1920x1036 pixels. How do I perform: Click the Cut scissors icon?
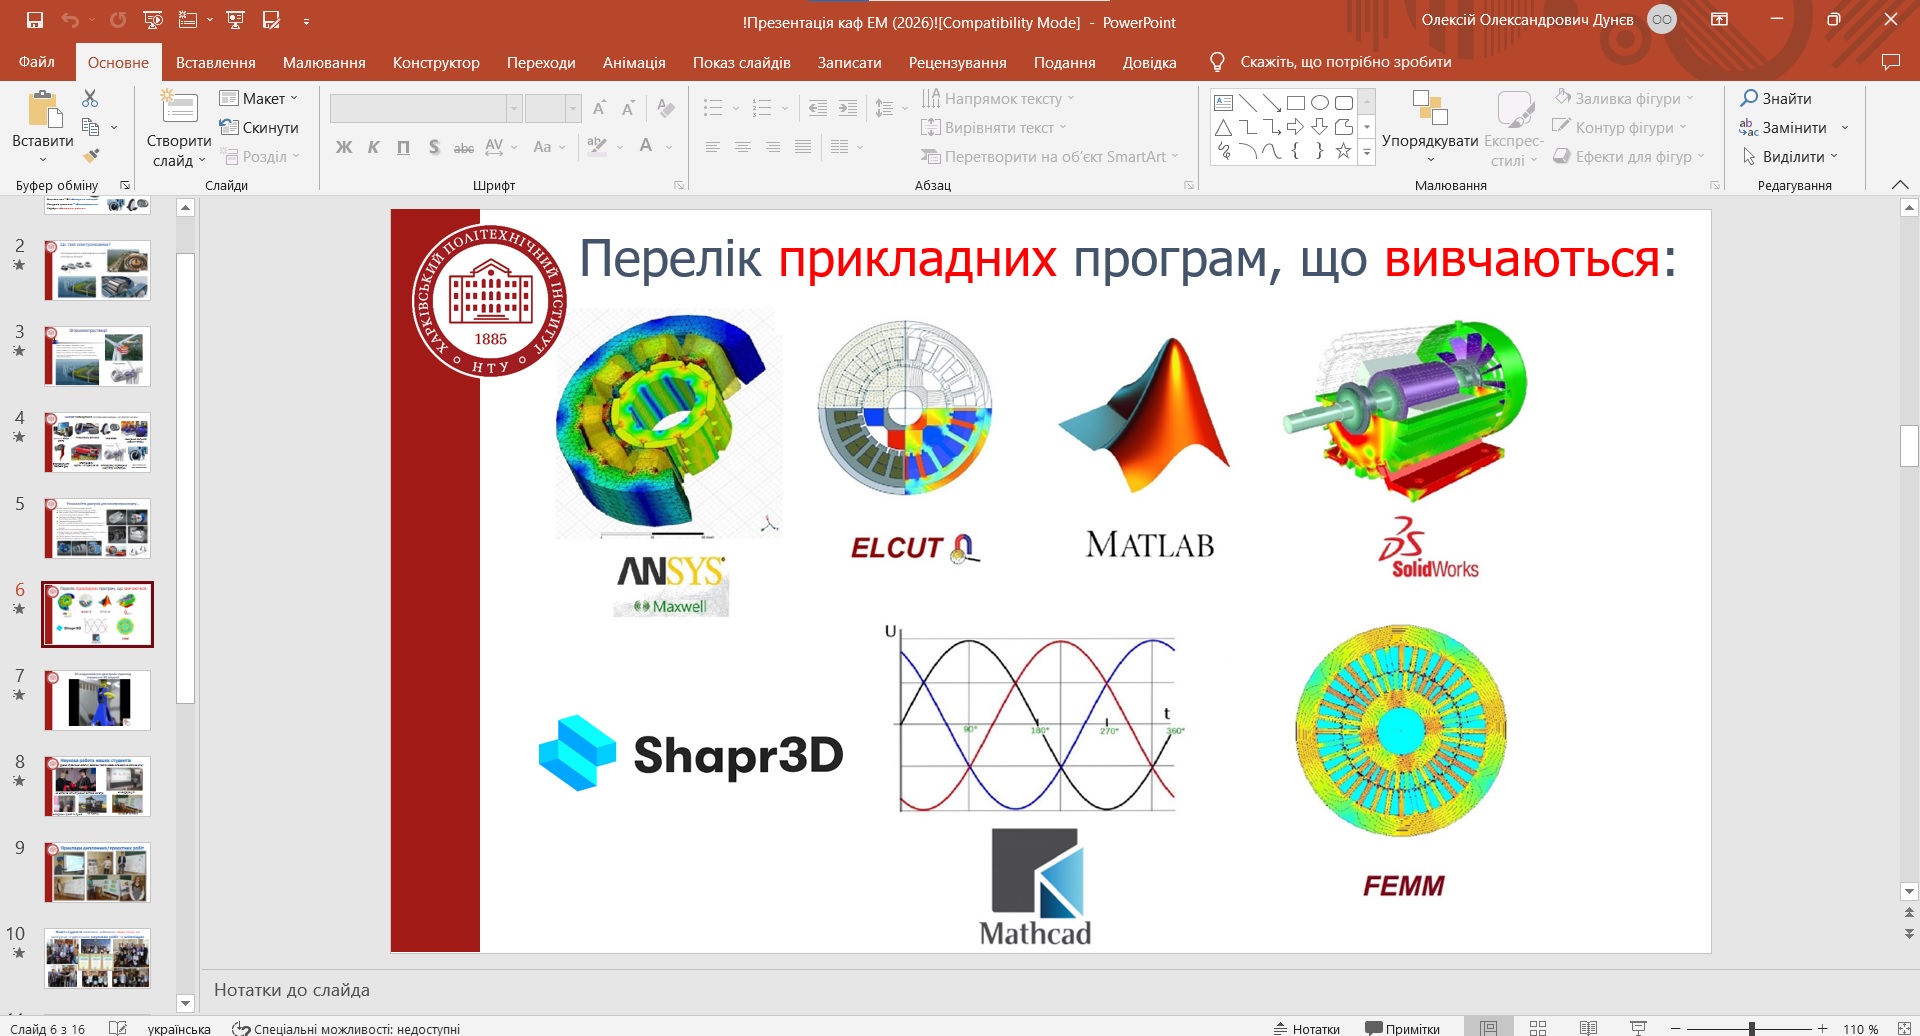[x=90, y=98]
